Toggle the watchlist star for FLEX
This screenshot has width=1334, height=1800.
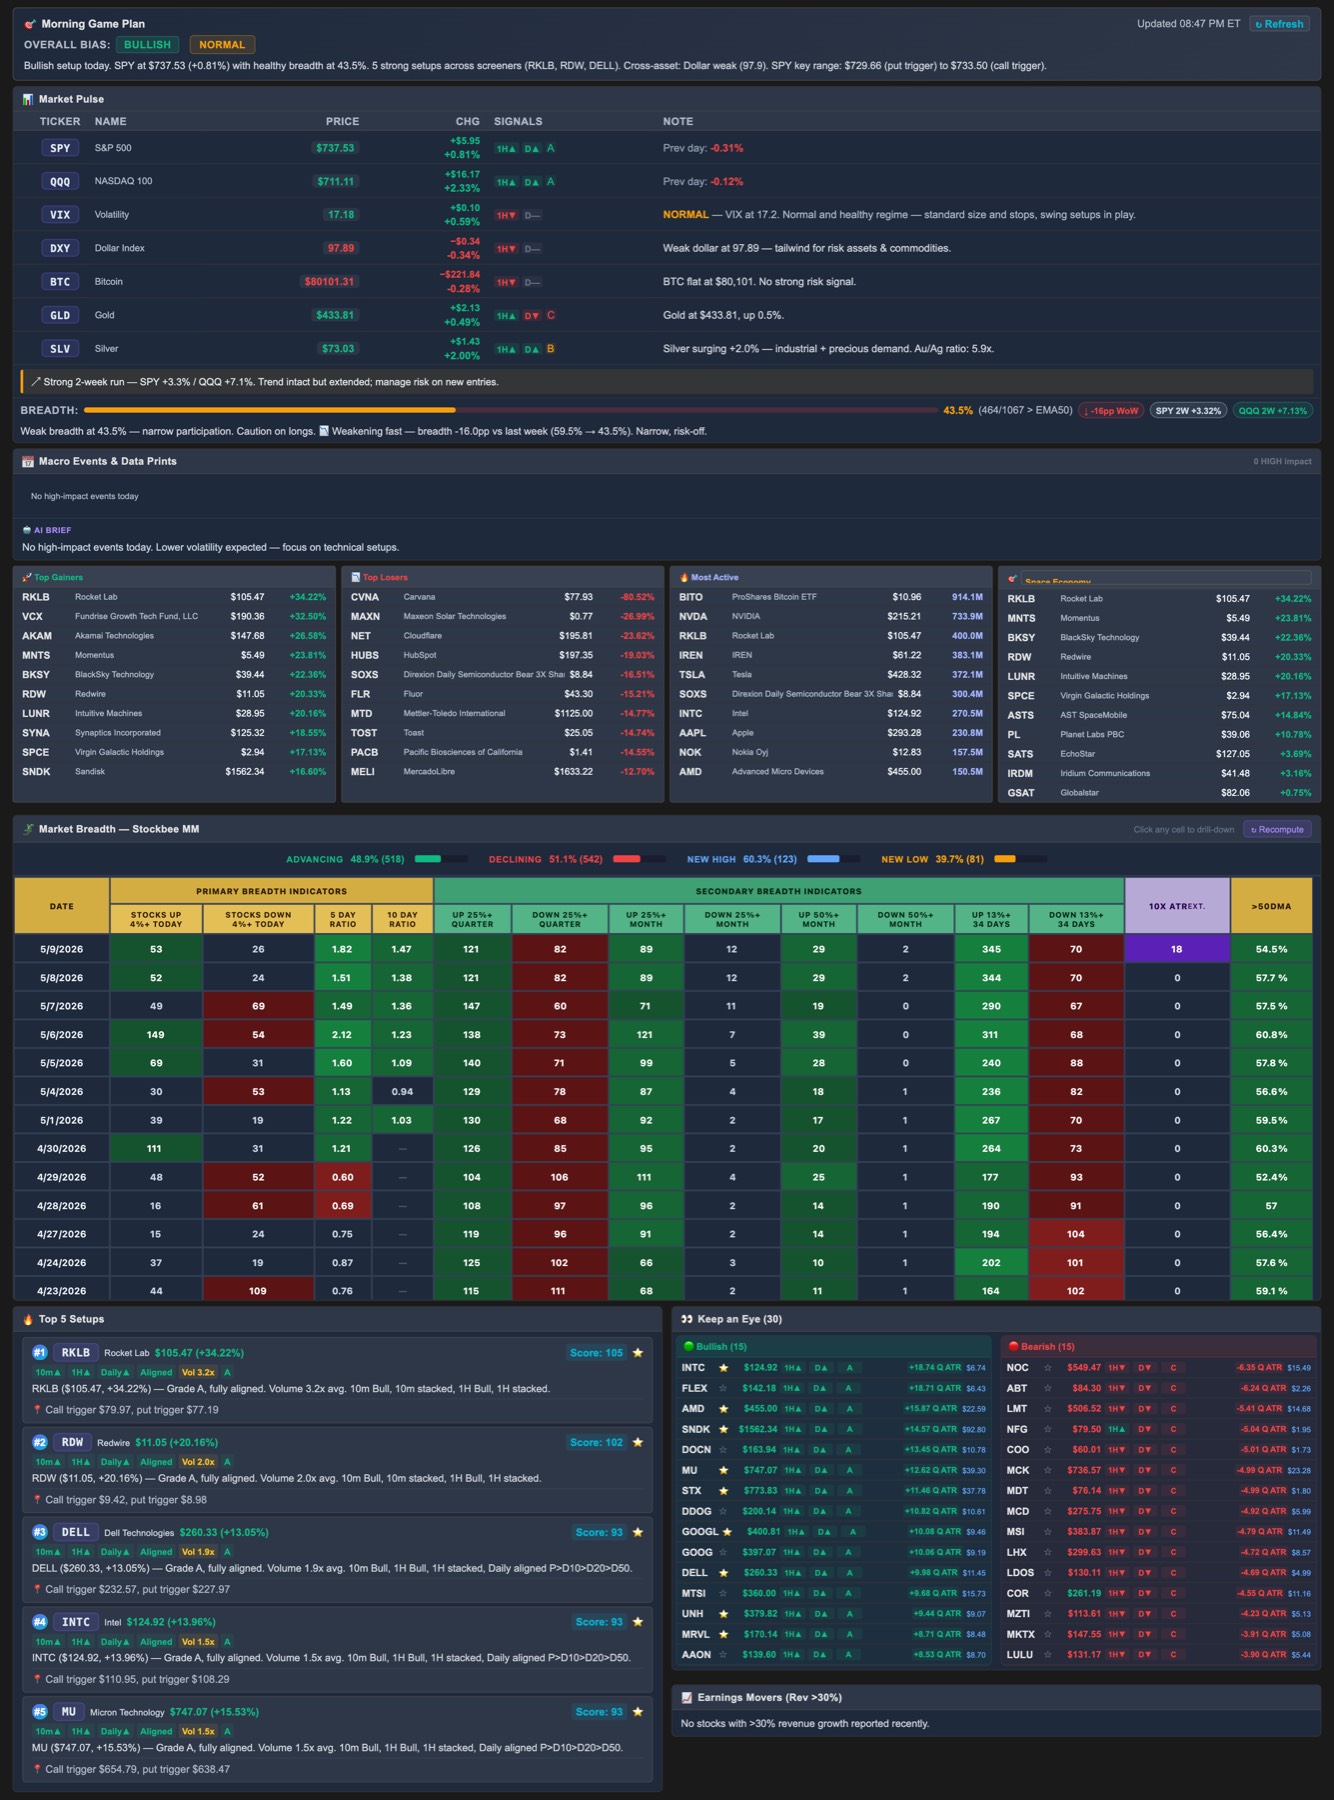tap(723, 1388)
